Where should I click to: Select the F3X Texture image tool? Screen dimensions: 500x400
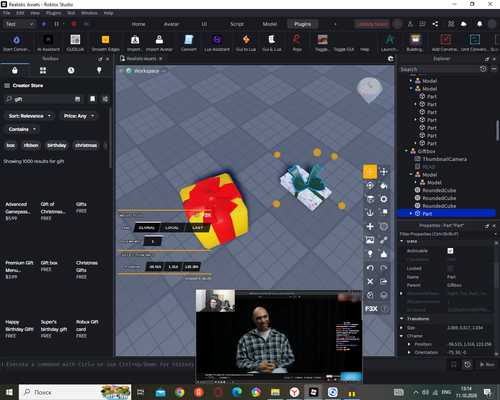(x=370, y=240)
